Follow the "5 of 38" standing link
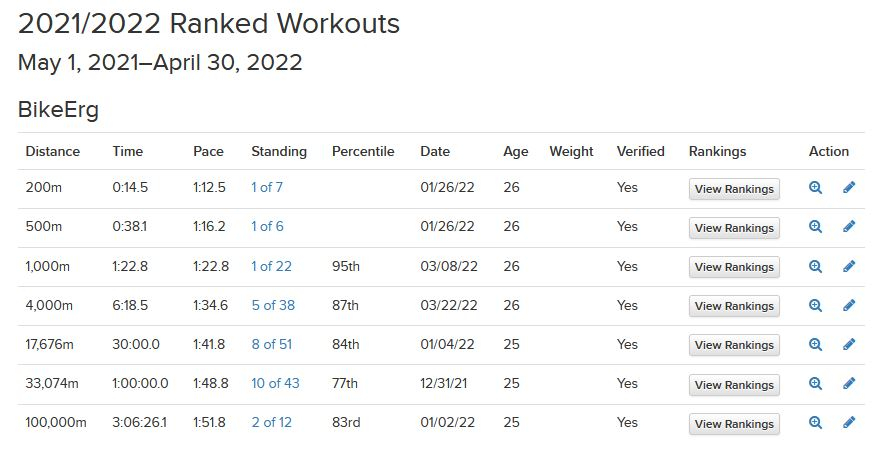881x454 pixels. click(273, 305)
